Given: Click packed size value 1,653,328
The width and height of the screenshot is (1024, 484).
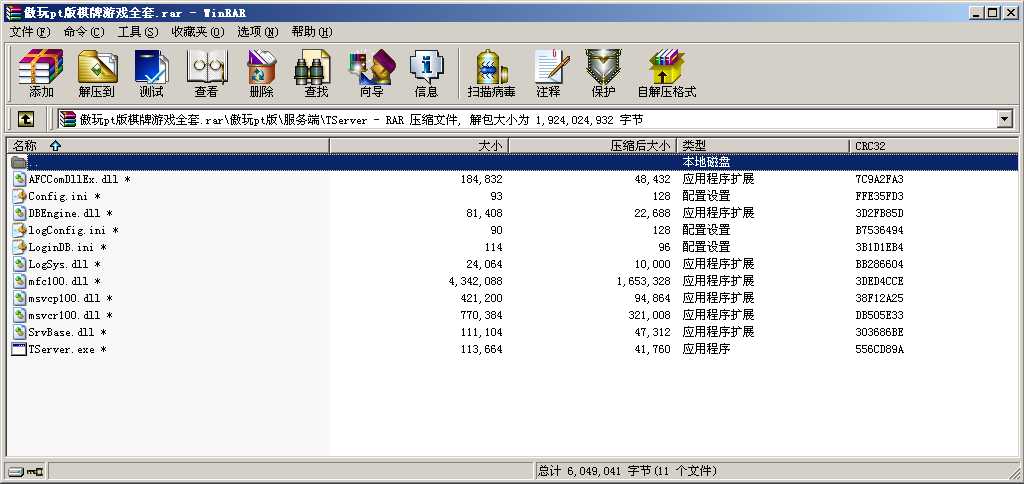Looking at the screenshot, I should [643, 281].
